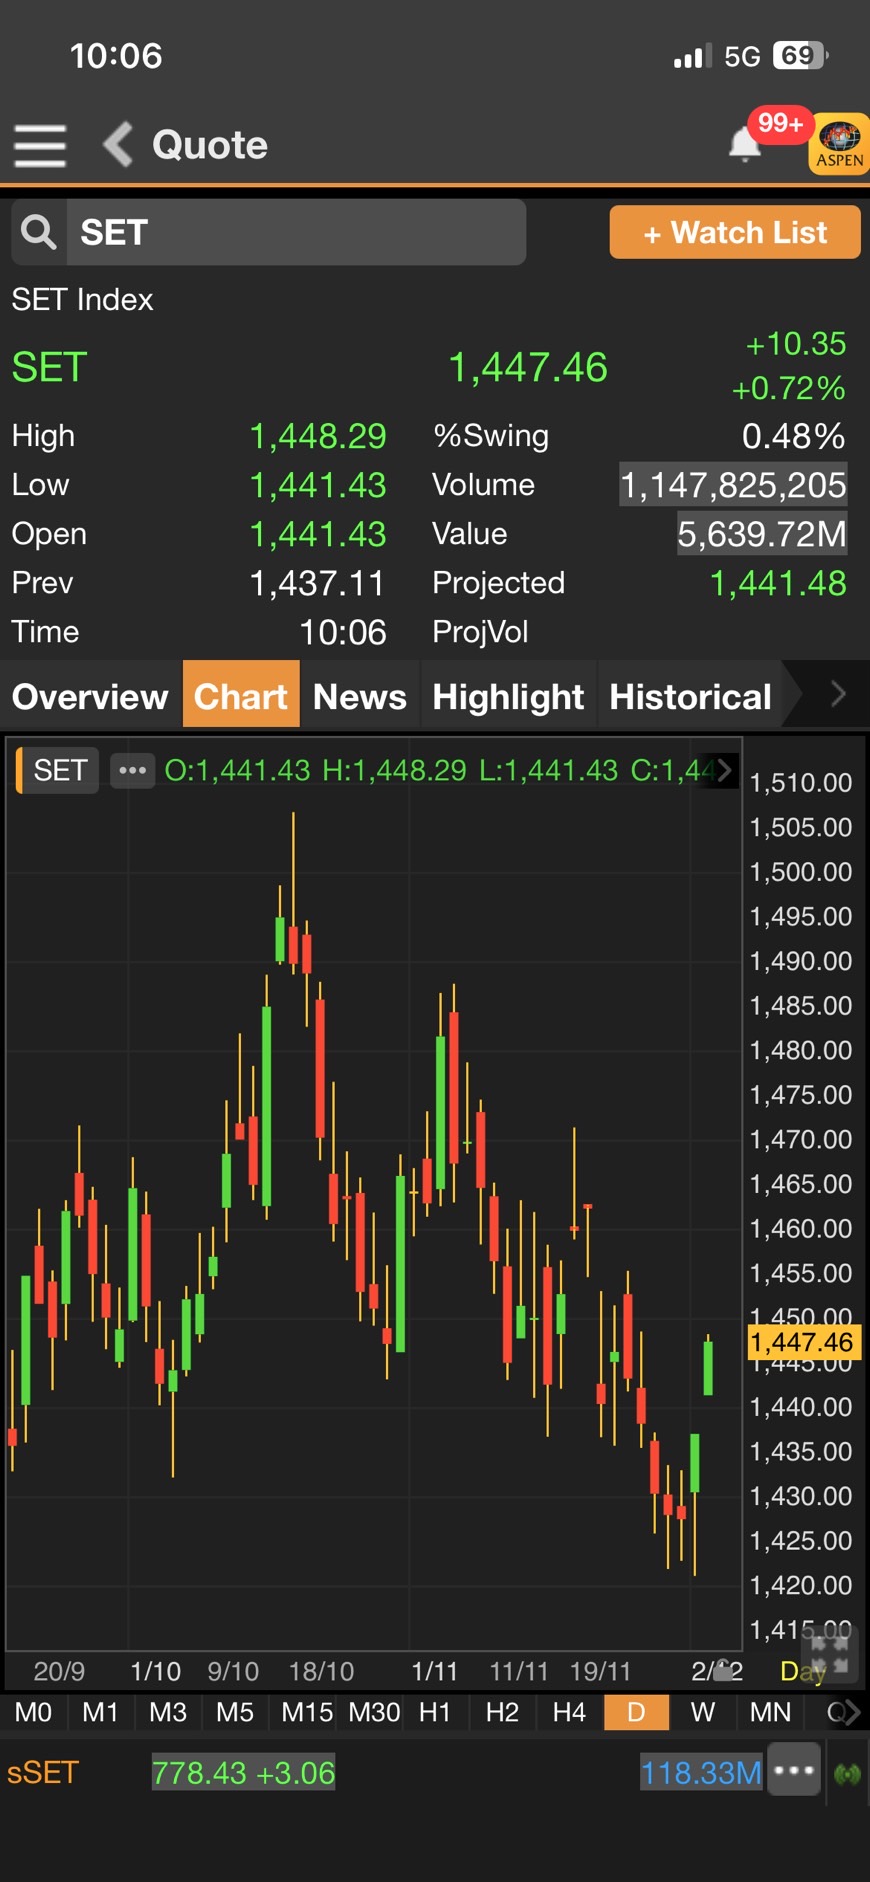870x1882 pixels.
Task: Tap the sSET value 778.43 +3.06
Action: coord(243,1773)
